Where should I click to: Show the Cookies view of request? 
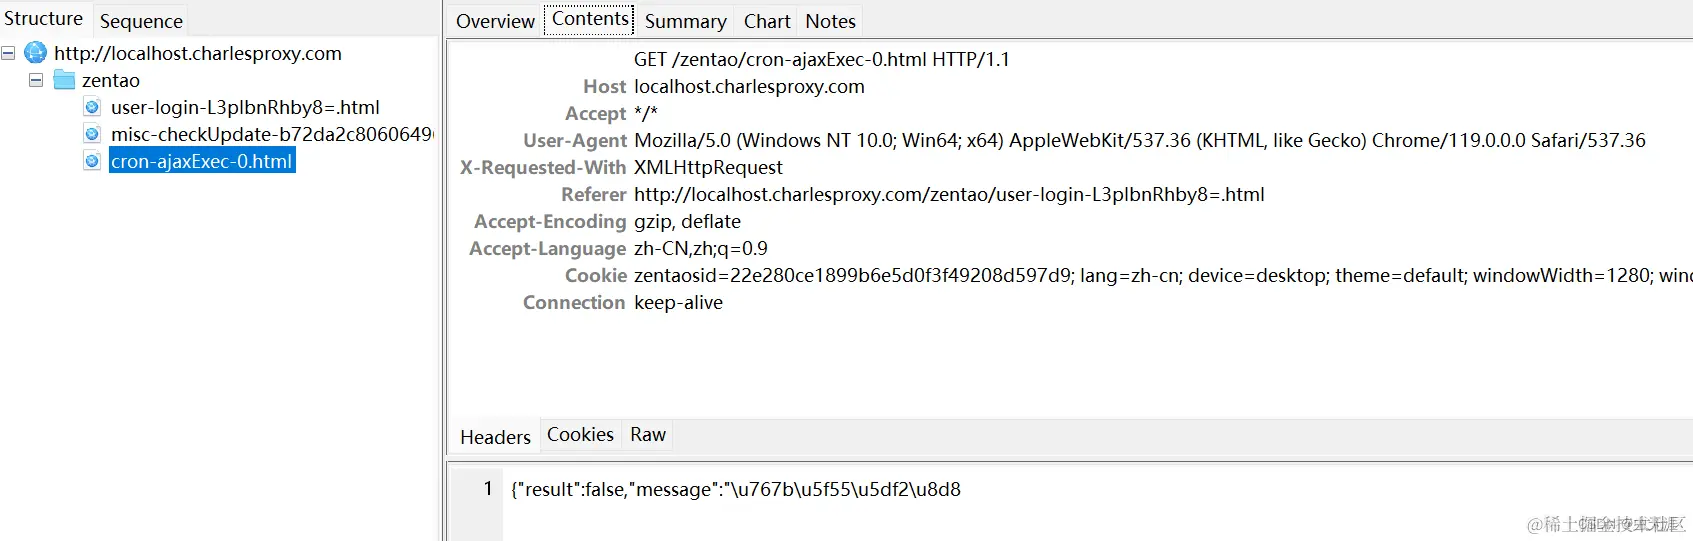pos(580,435)
